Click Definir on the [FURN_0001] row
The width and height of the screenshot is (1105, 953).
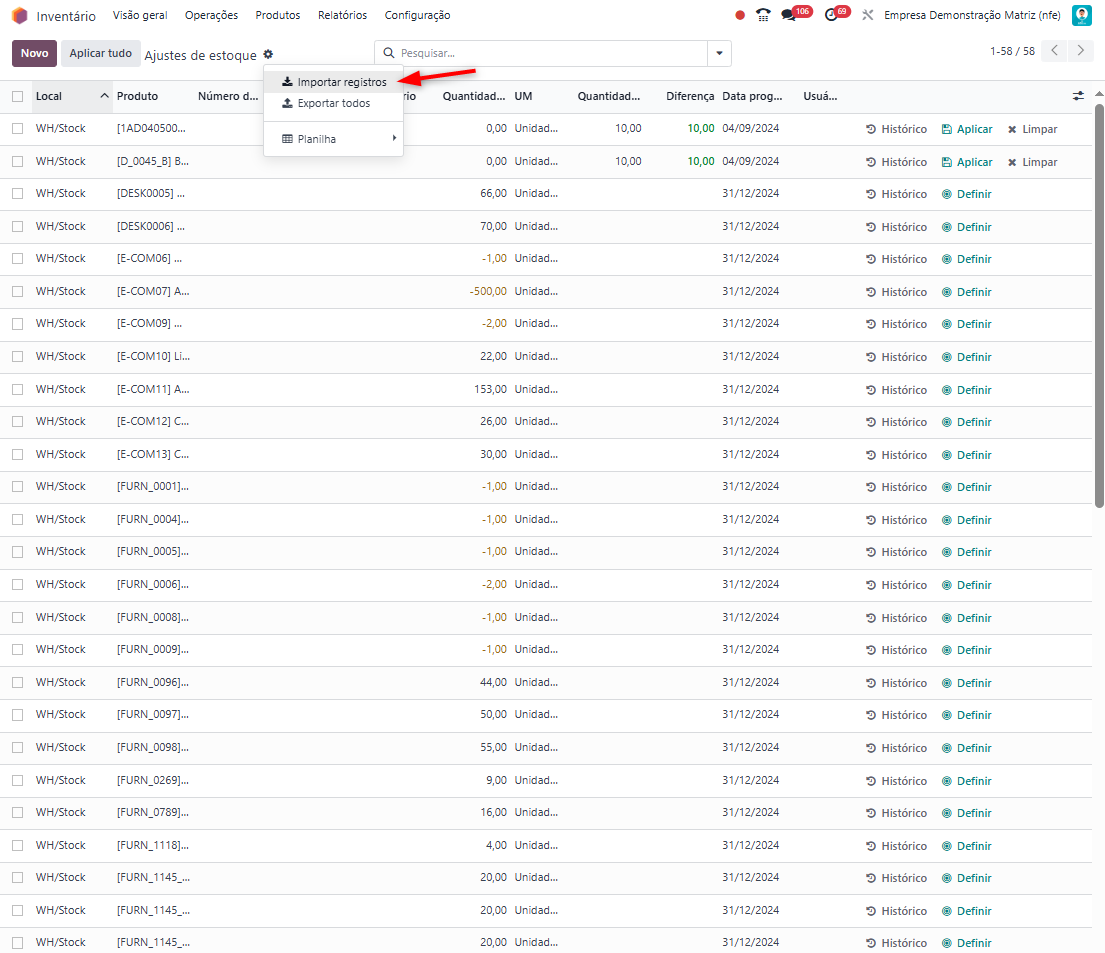point(967,487)
